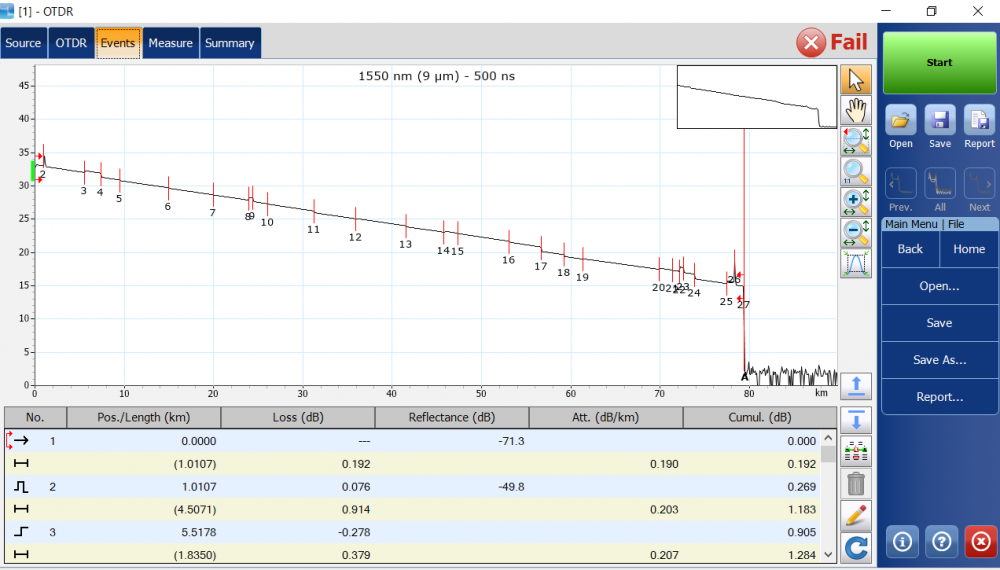Screen dimensions: 1000x570
Task: Click the zoom in magnifier icon
Action: [856, 203]
